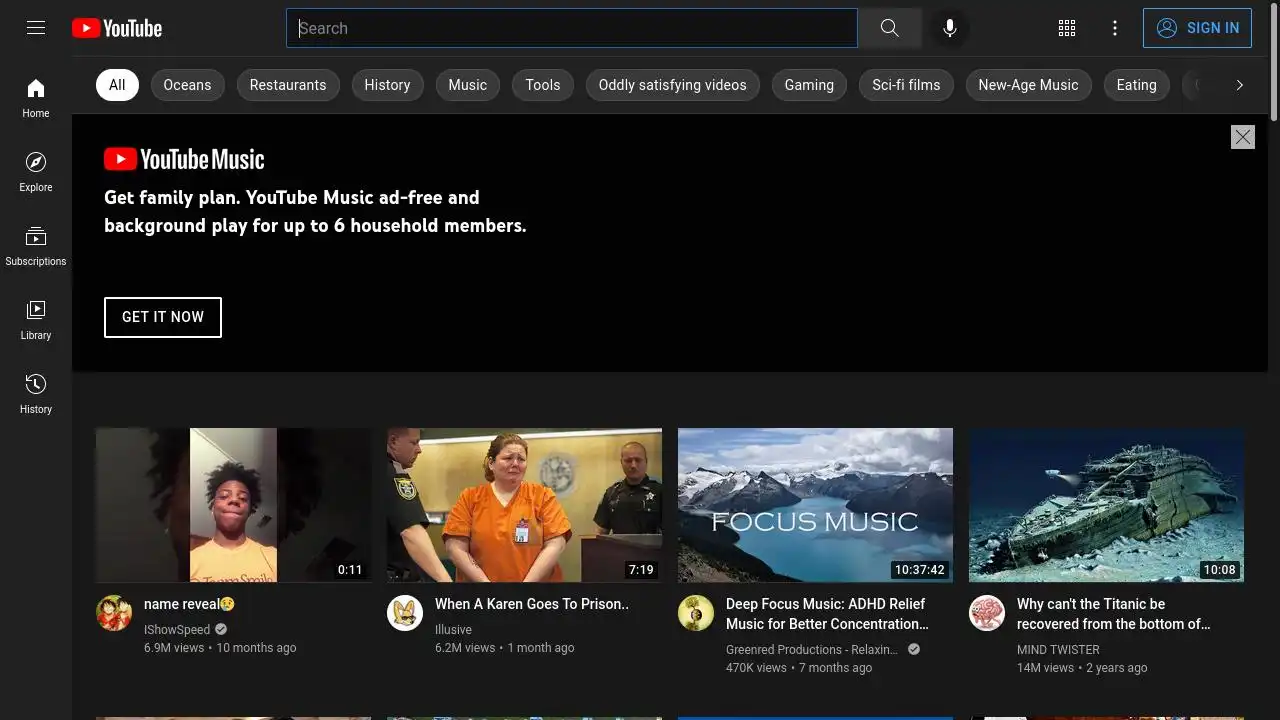Close the YouTube Music banner
This screenshot has height=720, width=1280.
[1243, 137]
